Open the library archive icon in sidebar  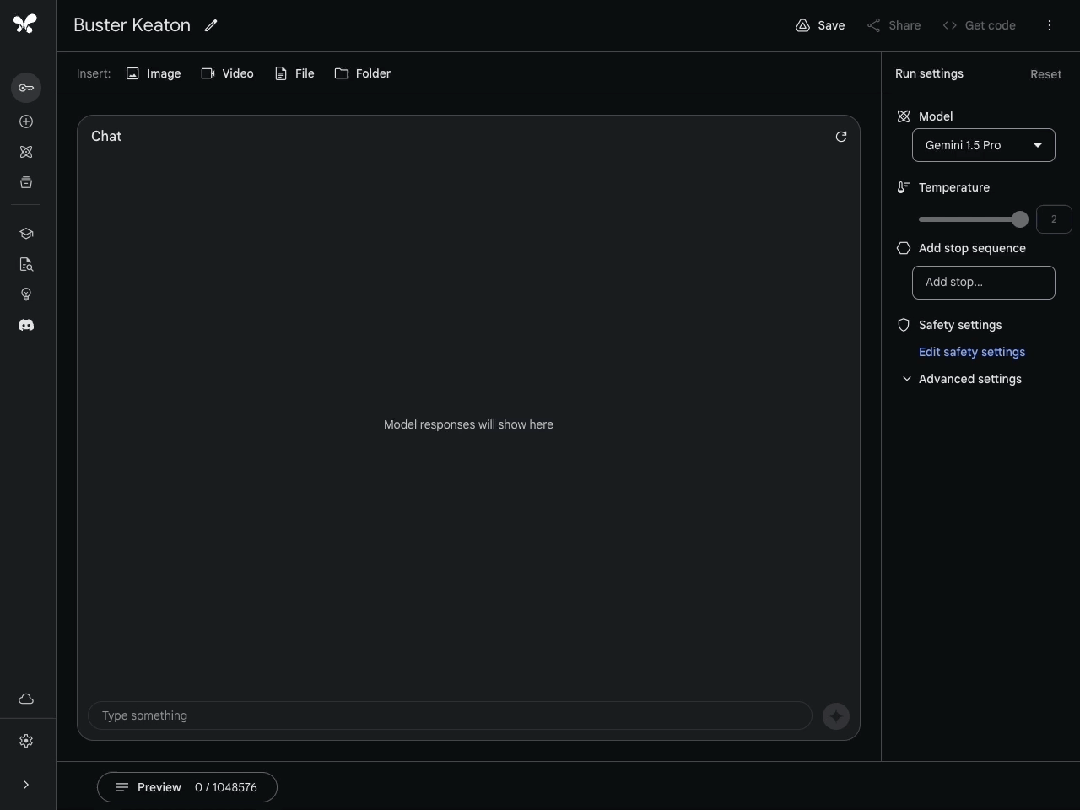[x=26, y=182]
